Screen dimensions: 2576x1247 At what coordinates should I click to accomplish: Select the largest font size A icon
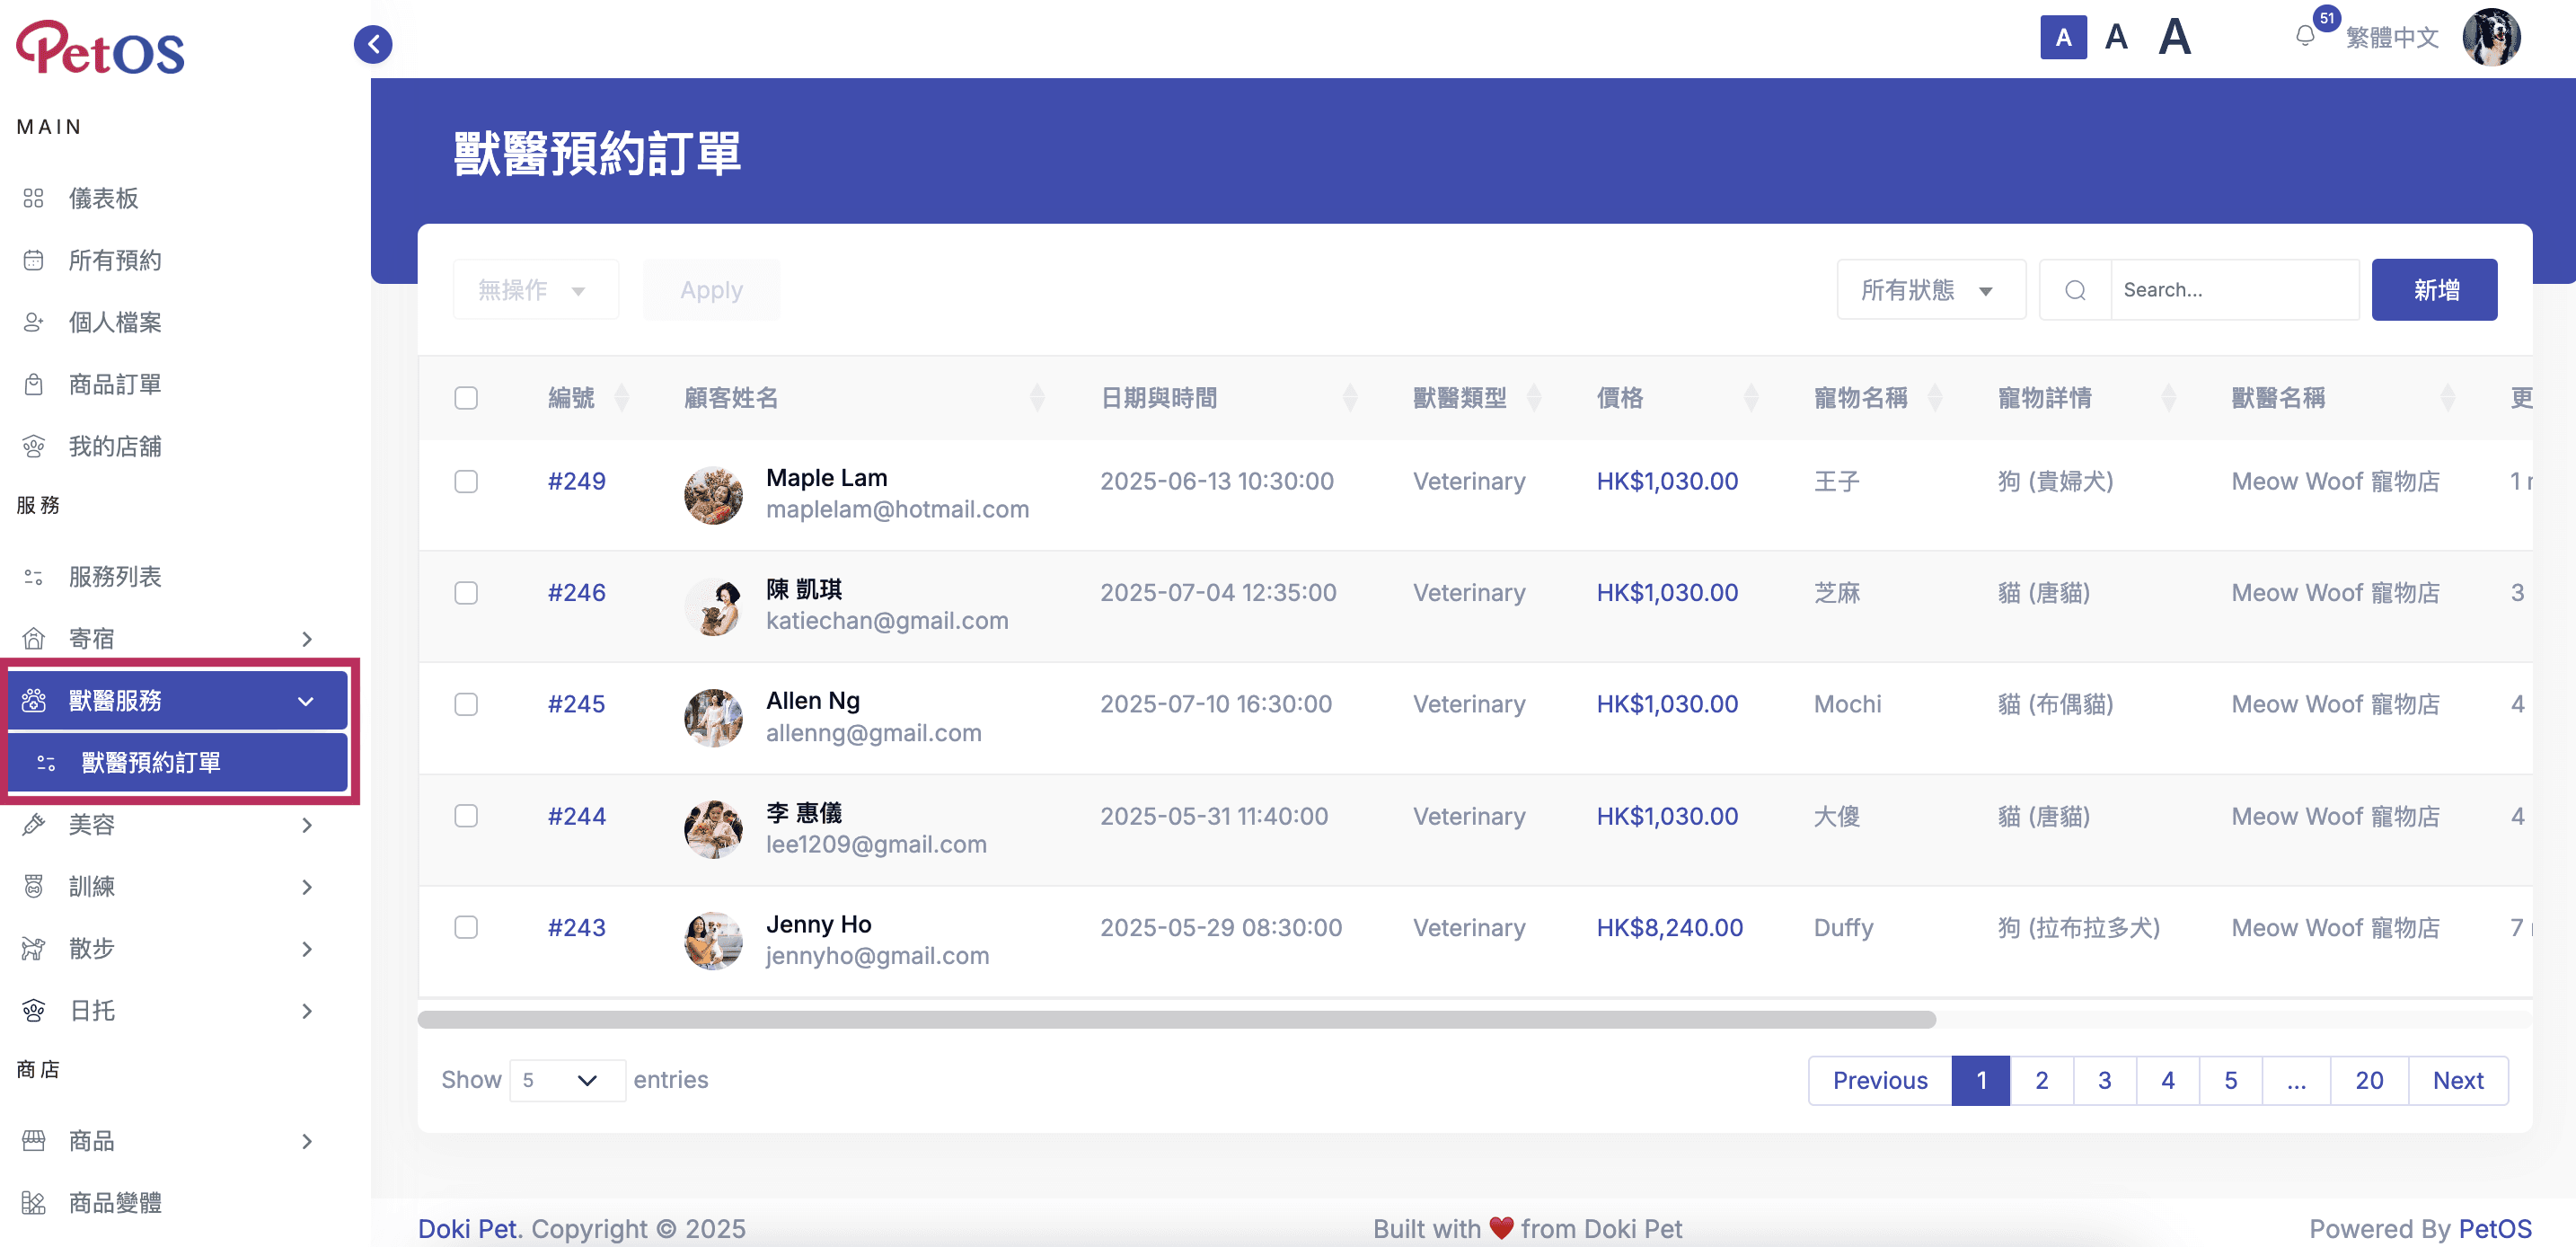(x=2174, y=38)
